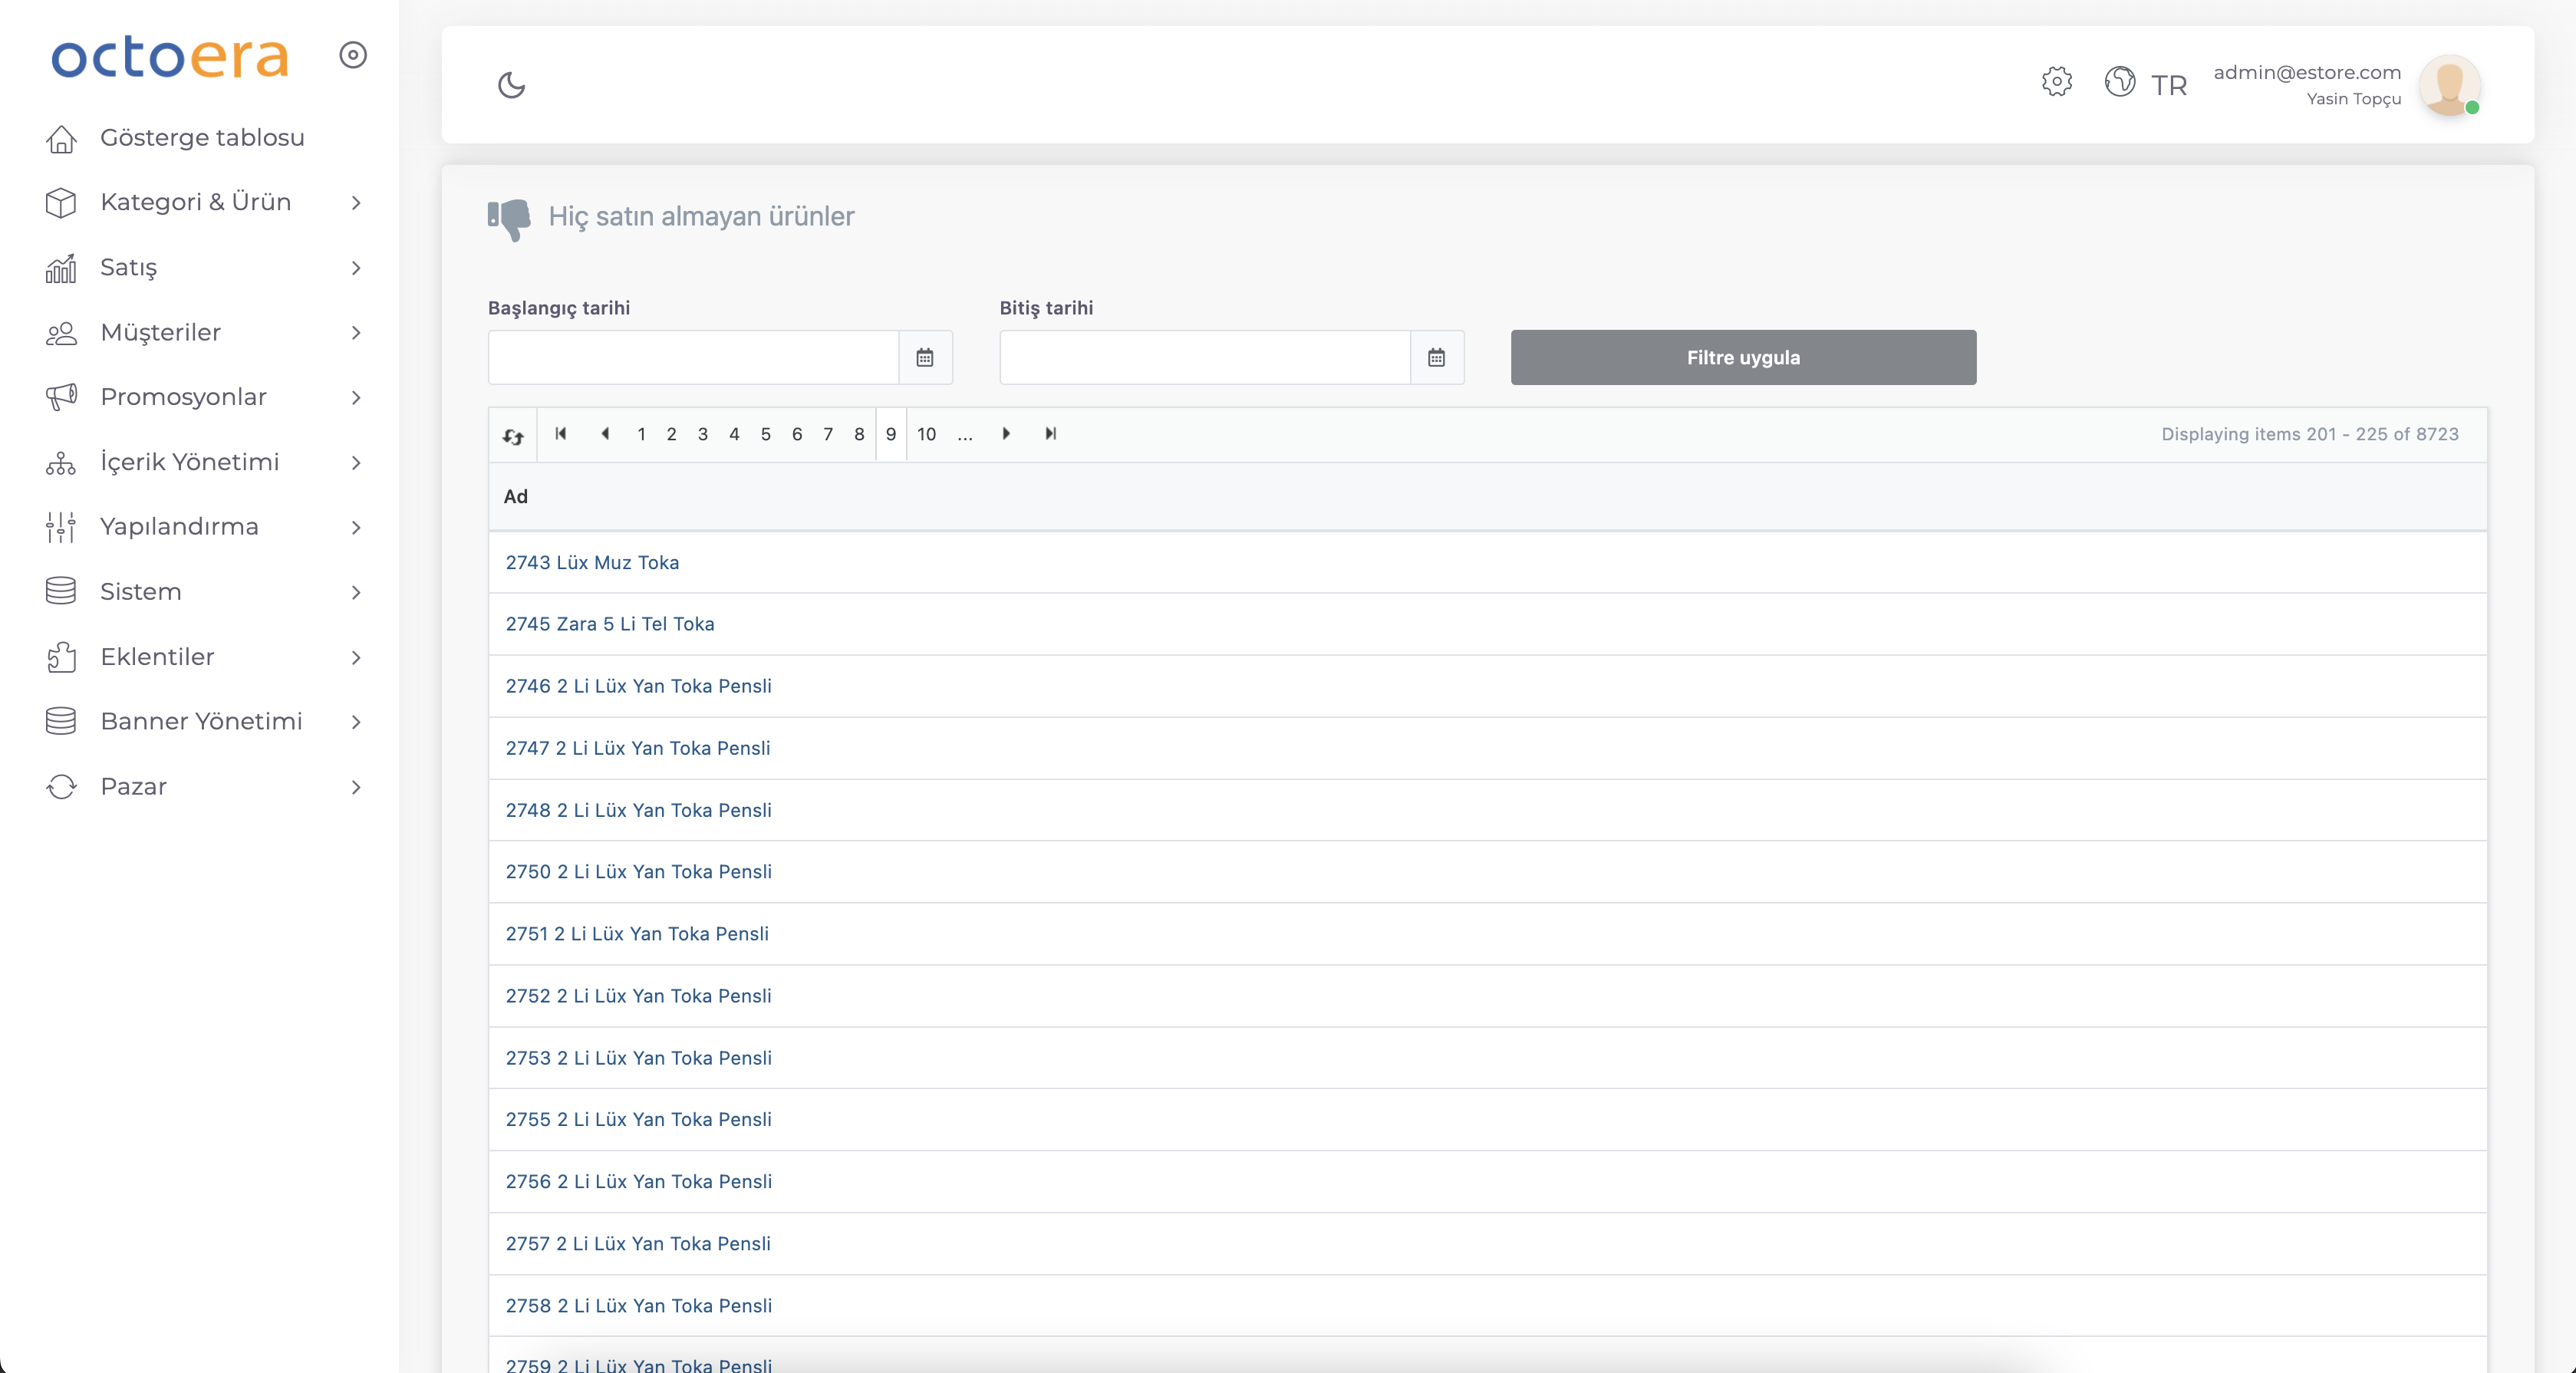
Task: Select page 10 in pagination
Action: click(926, 434)
